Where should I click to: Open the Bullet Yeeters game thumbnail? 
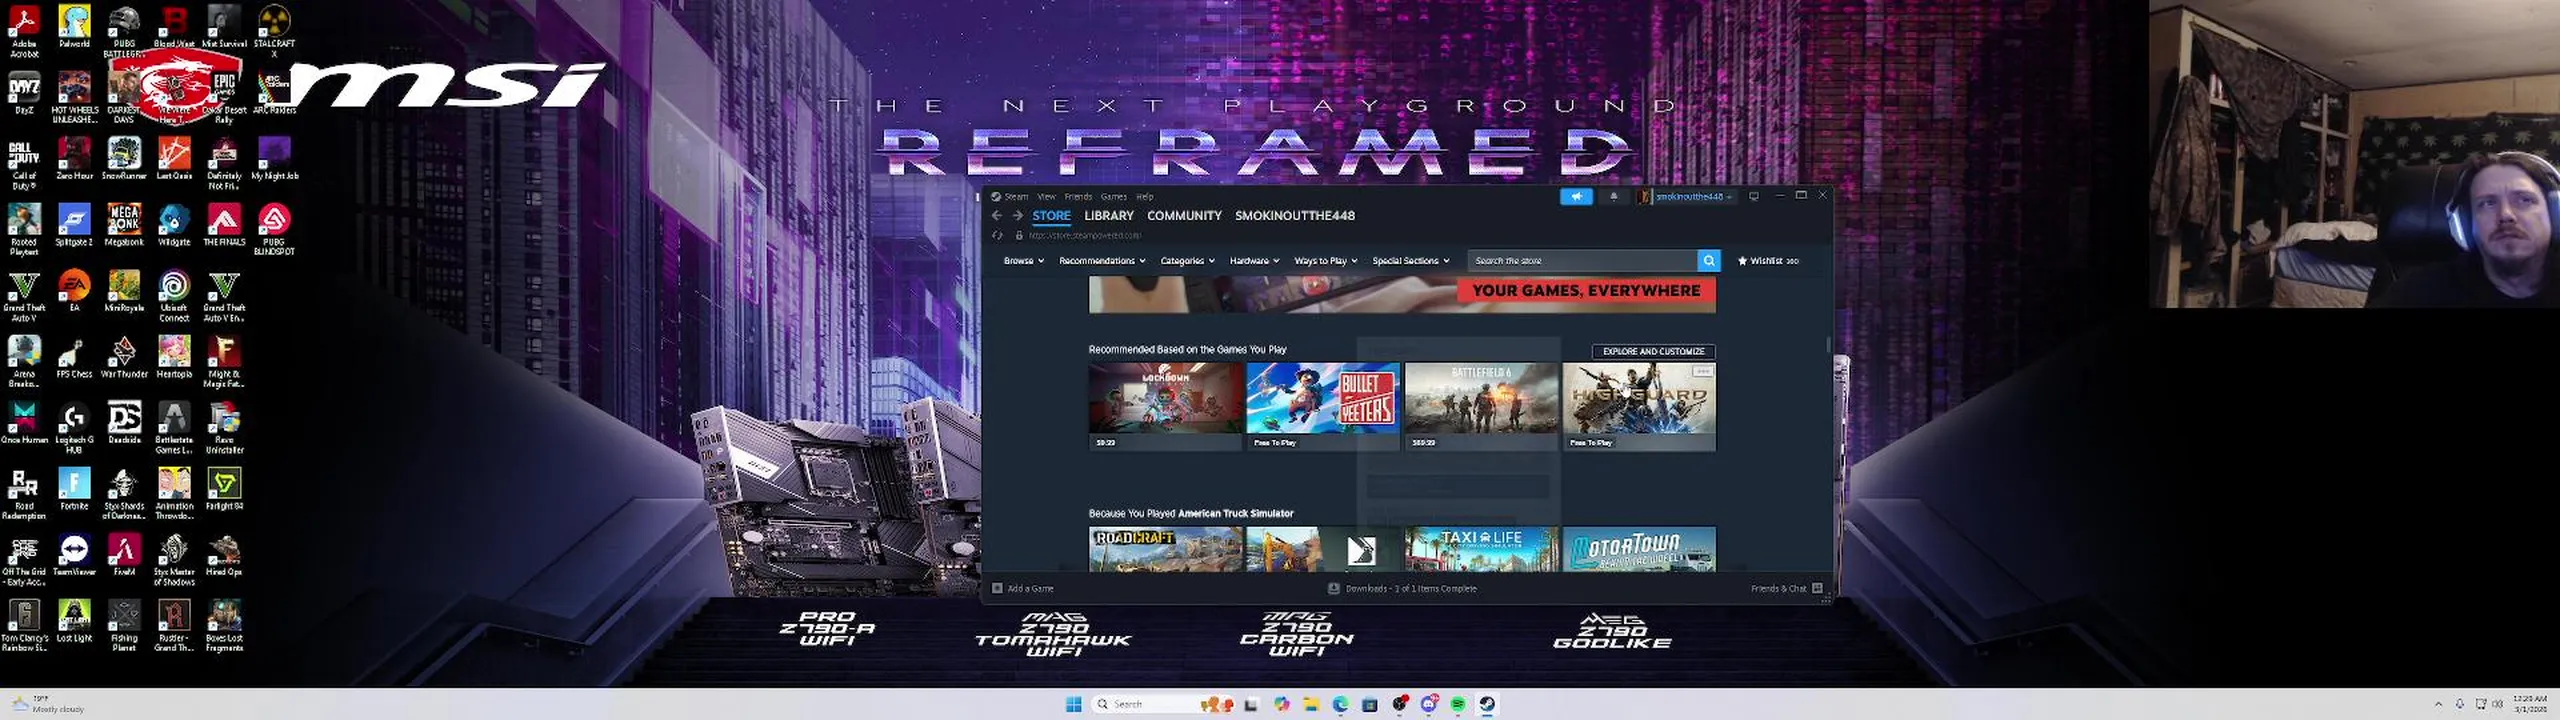pyautogui.click(x=1323, y=406)
